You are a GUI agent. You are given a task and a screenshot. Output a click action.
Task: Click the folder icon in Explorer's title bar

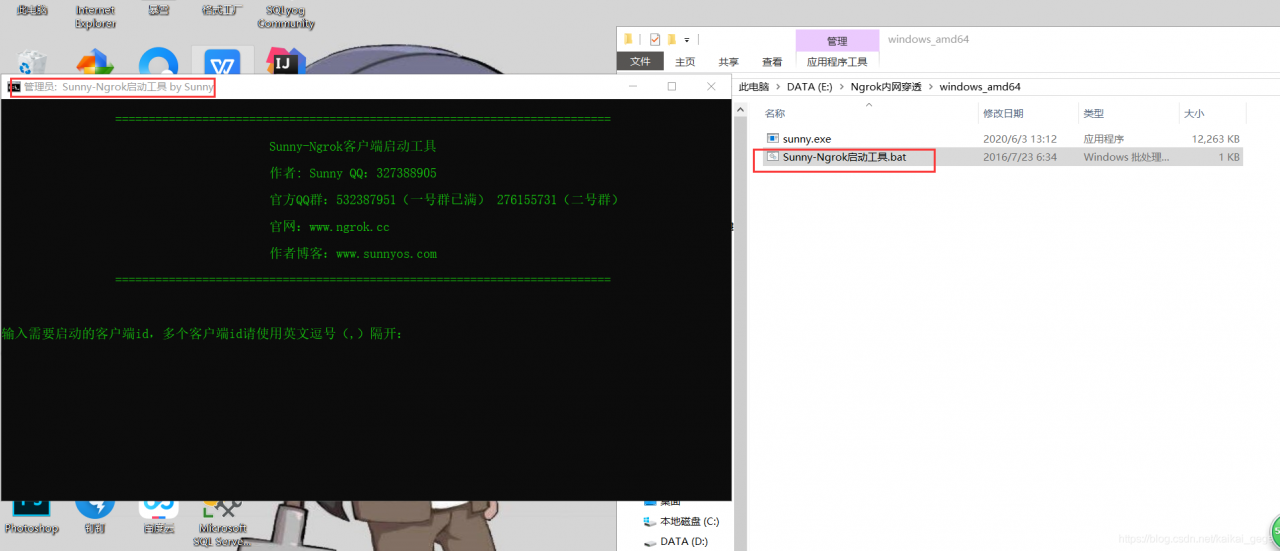[628, 39]
